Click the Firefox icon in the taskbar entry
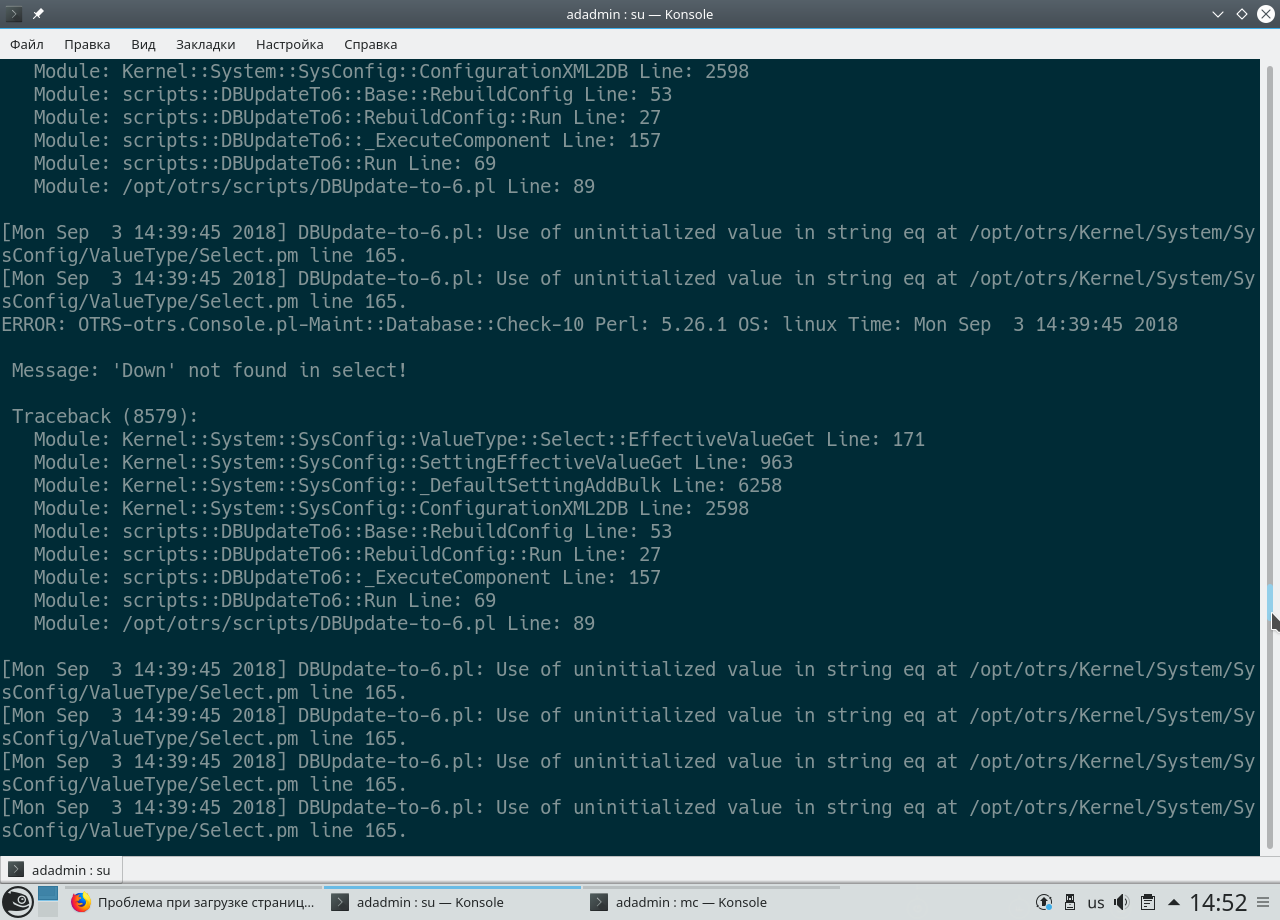 pos(81,902)
